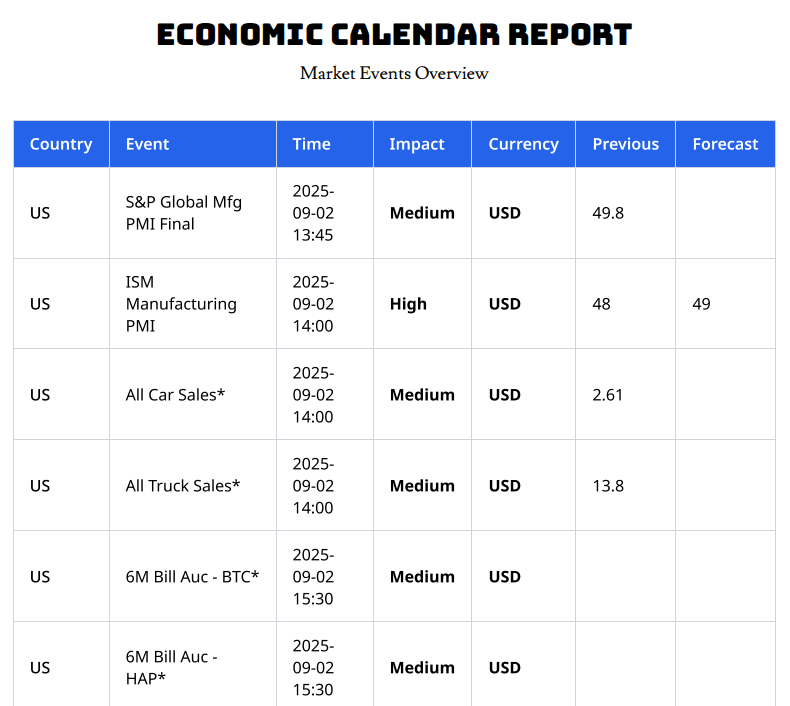Click the Forecast column header
The image size is (790, 706).
[725, 144]
